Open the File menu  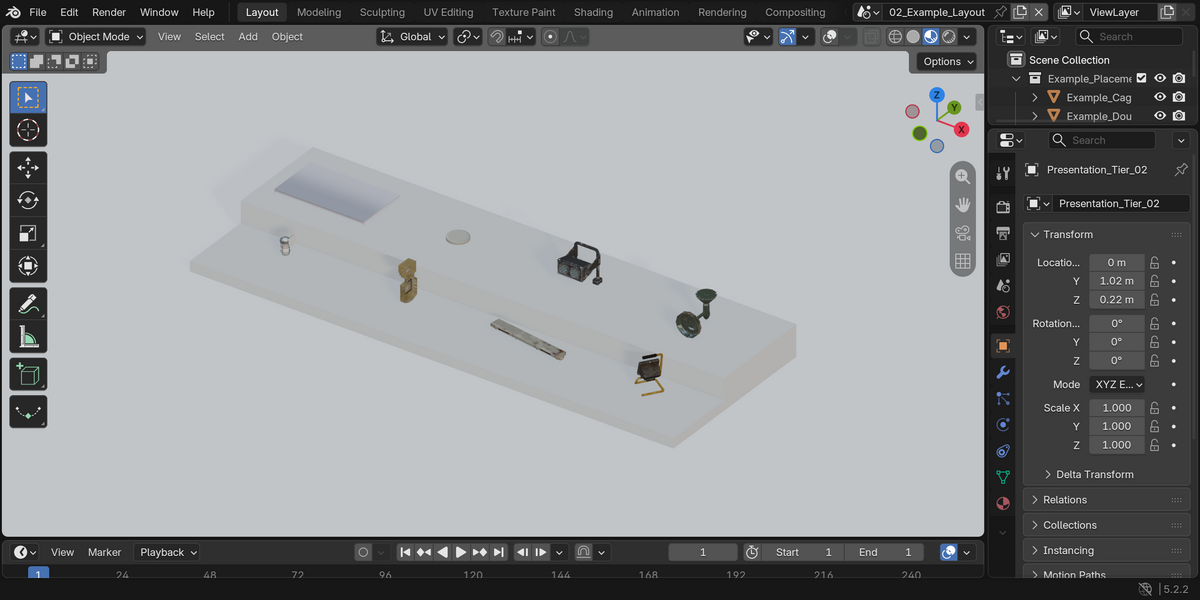[x=38, y=12]
